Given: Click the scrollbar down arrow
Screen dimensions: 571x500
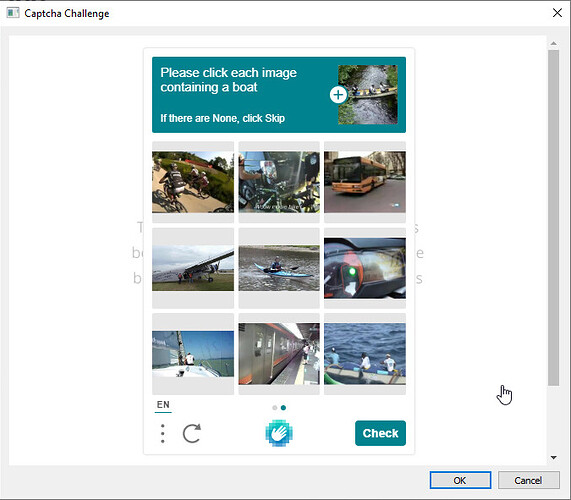Looking at the screenshot, I should coord(554,457).
